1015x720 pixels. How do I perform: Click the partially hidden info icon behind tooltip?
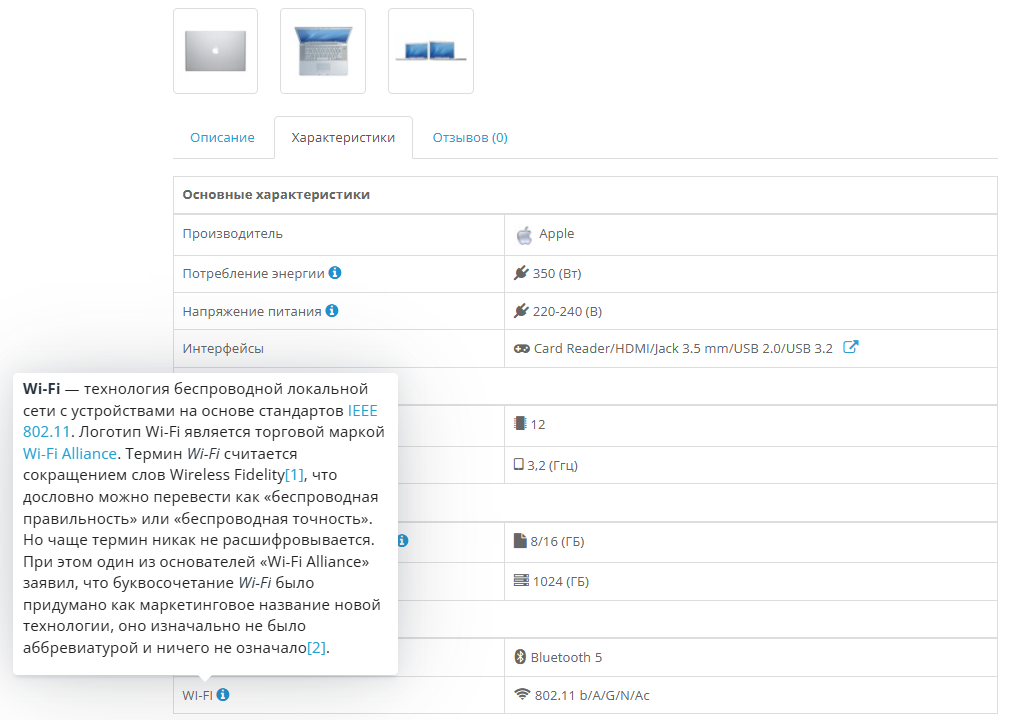click(x=403, y=541)
